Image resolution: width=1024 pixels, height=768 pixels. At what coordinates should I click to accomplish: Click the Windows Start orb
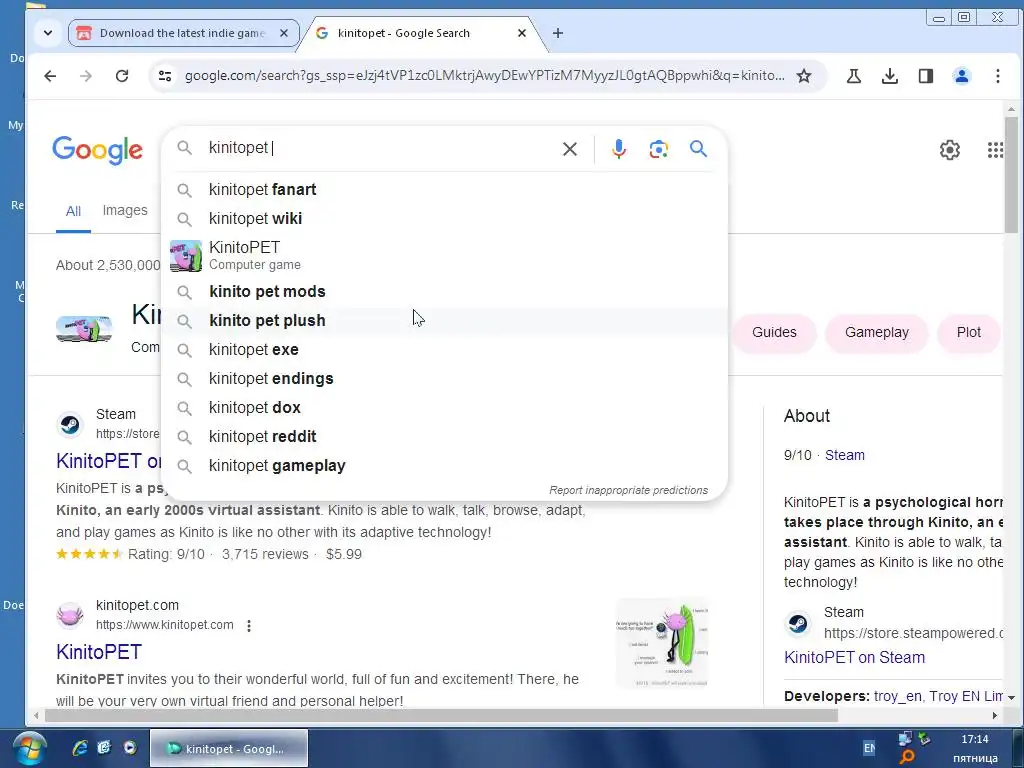point(28,749)
